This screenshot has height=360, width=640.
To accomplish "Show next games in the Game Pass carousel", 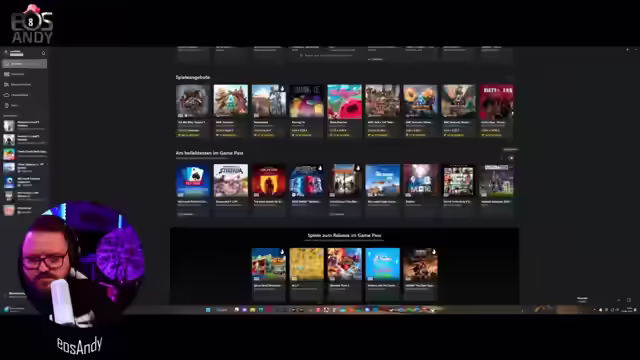I will point(511,158).
